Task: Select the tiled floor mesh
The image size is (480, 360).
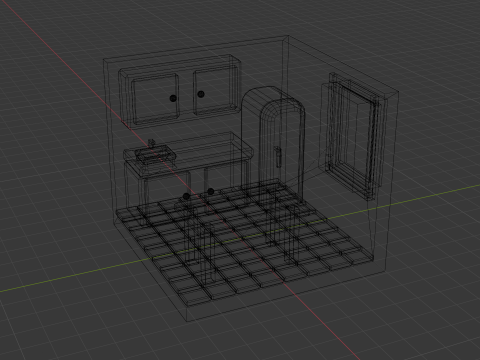Action: 245,243
